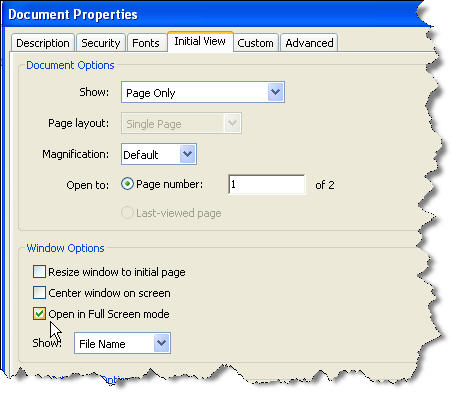Image resolution: width=451 pixels, height=393 pixels.
Task: Select the Initial View tab
Action: click(x=200, y=41)
